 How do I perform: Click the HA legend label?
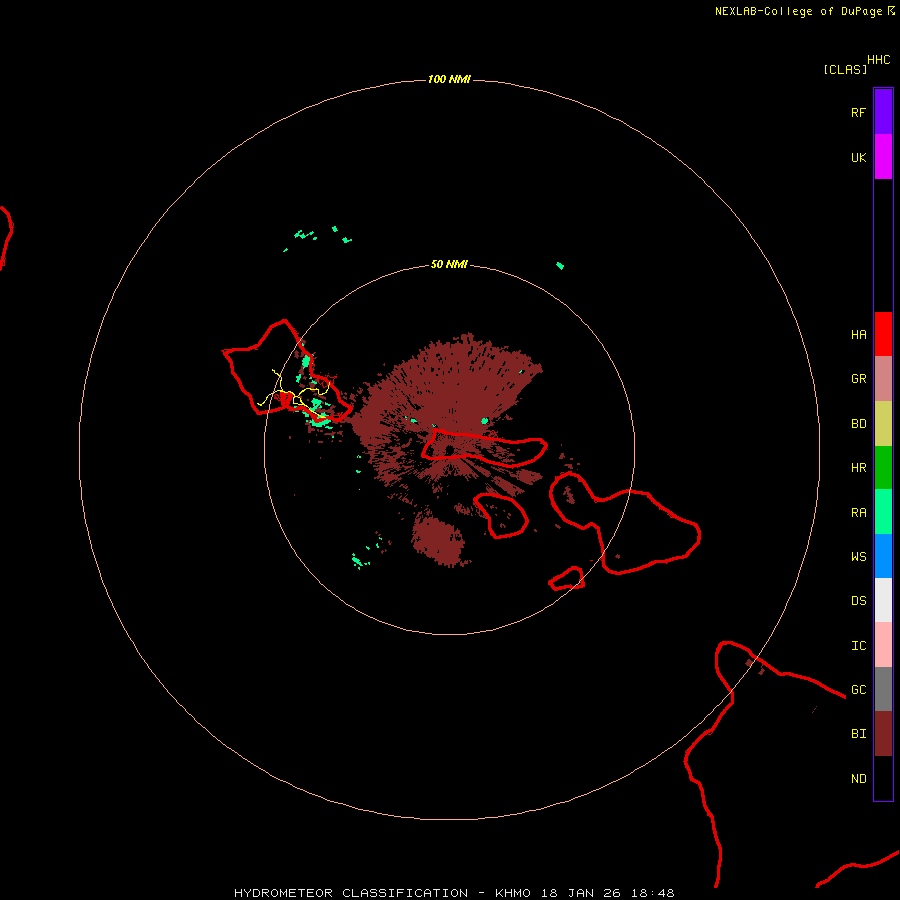pos(858,335)
